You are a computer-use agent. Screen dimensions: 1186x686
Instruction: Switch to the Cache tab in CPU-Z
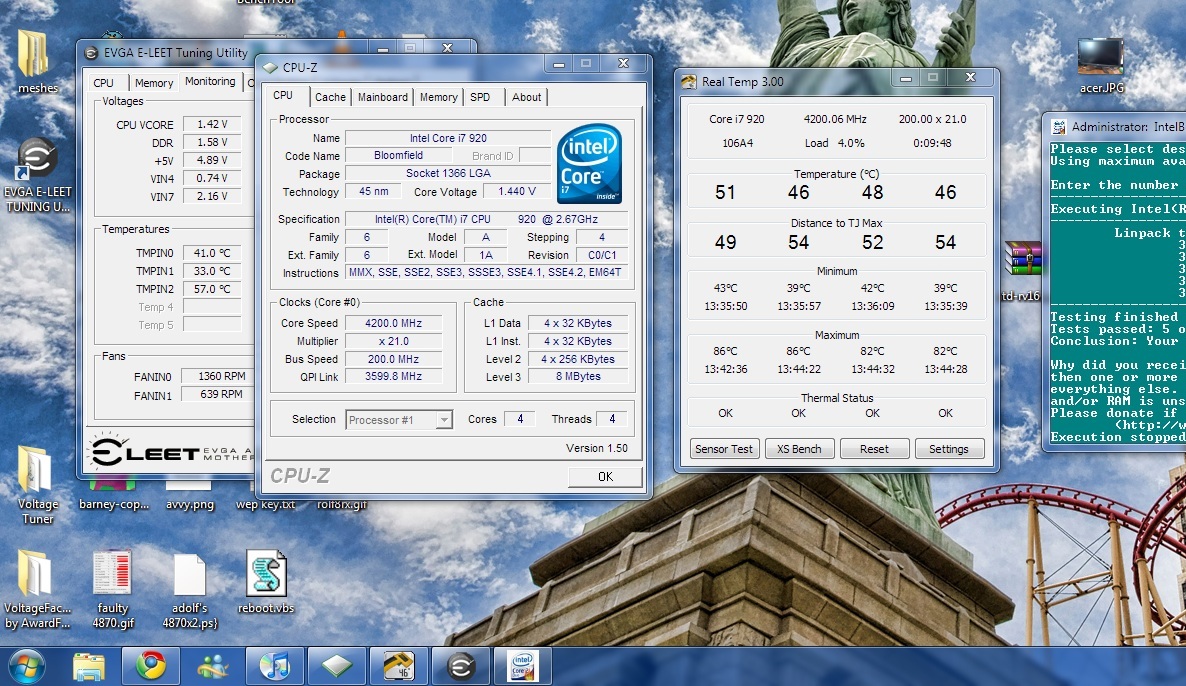330,97
